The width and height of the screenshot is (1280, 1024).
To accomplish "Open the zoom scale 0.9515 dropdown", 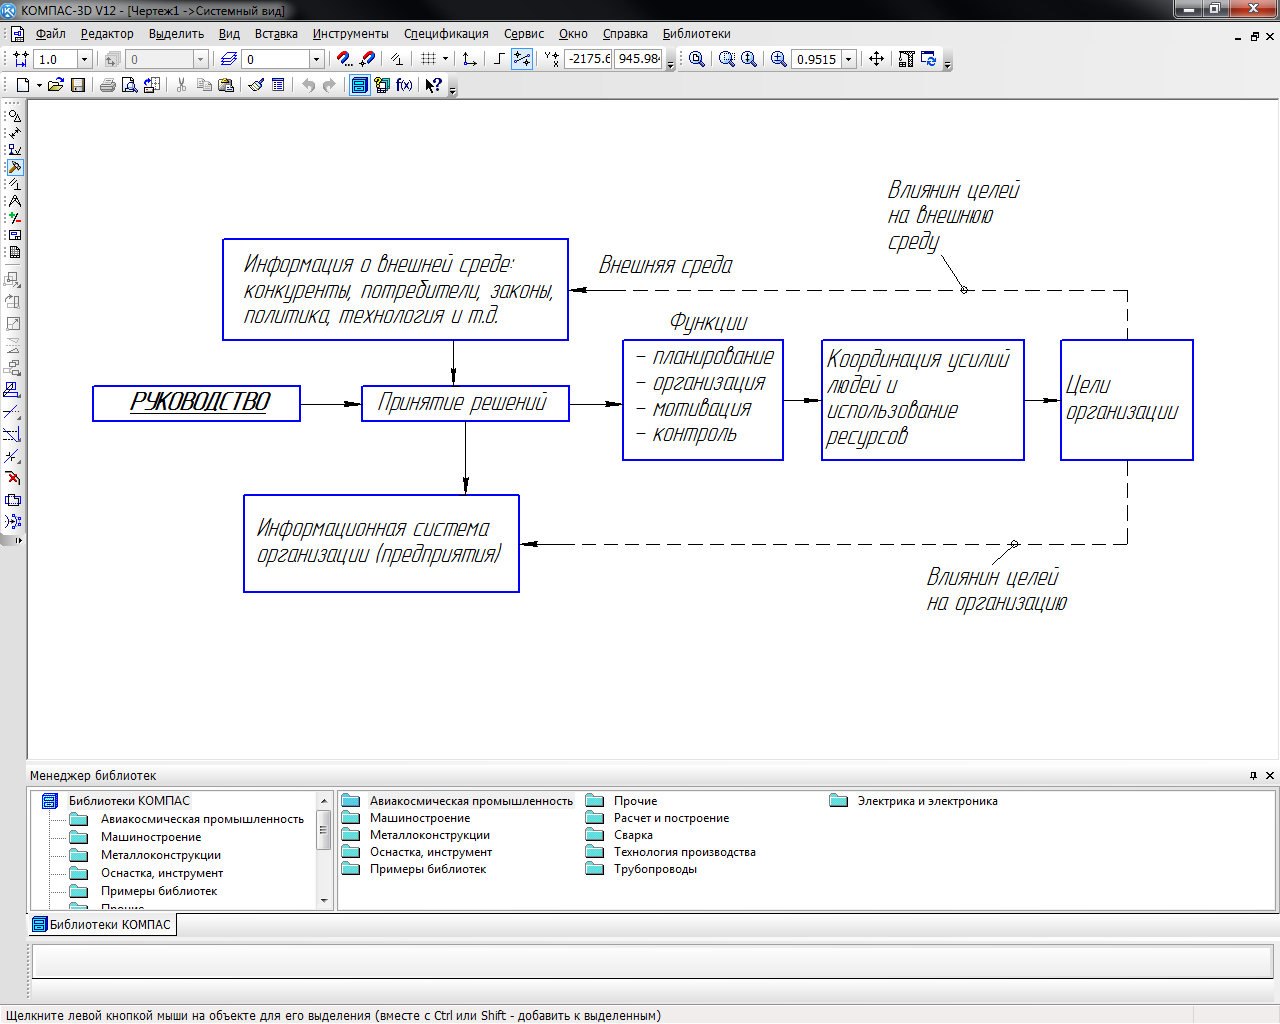I will click(x=849, y=59).
